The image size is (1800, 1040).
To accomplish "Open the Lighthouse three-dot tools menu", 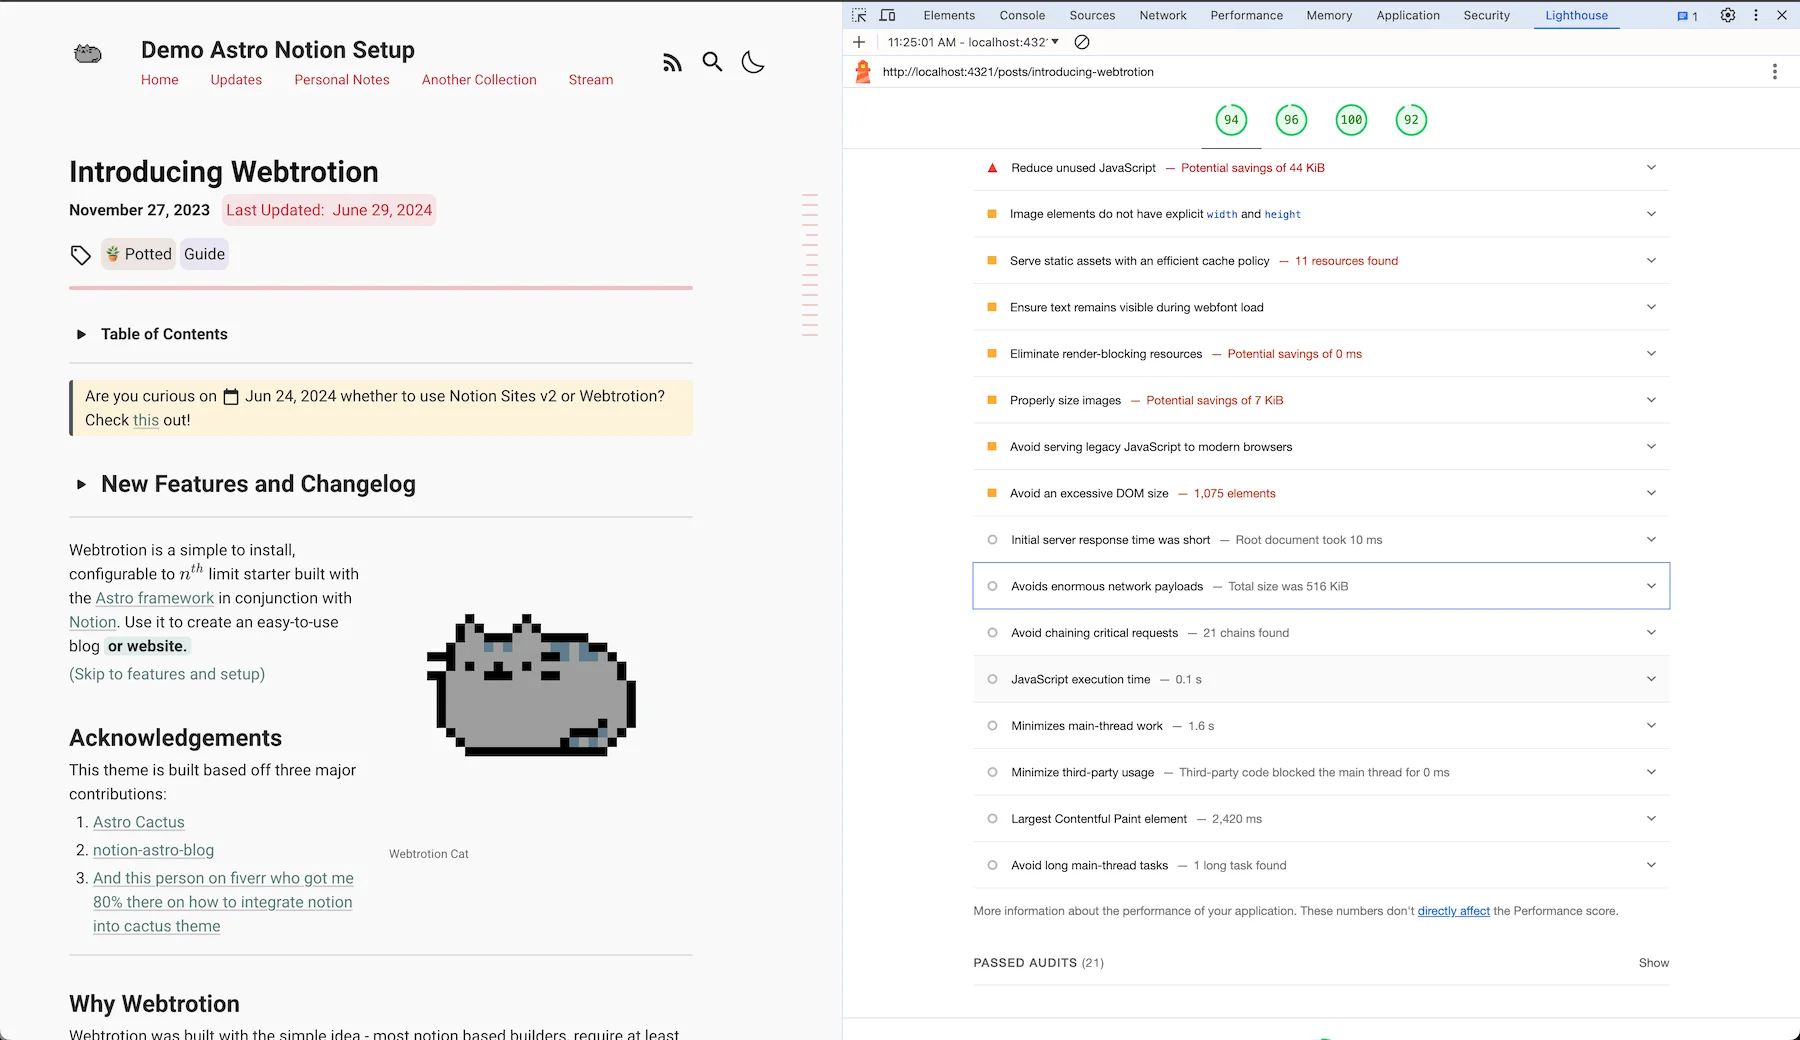I will [x=1774, y=72].
